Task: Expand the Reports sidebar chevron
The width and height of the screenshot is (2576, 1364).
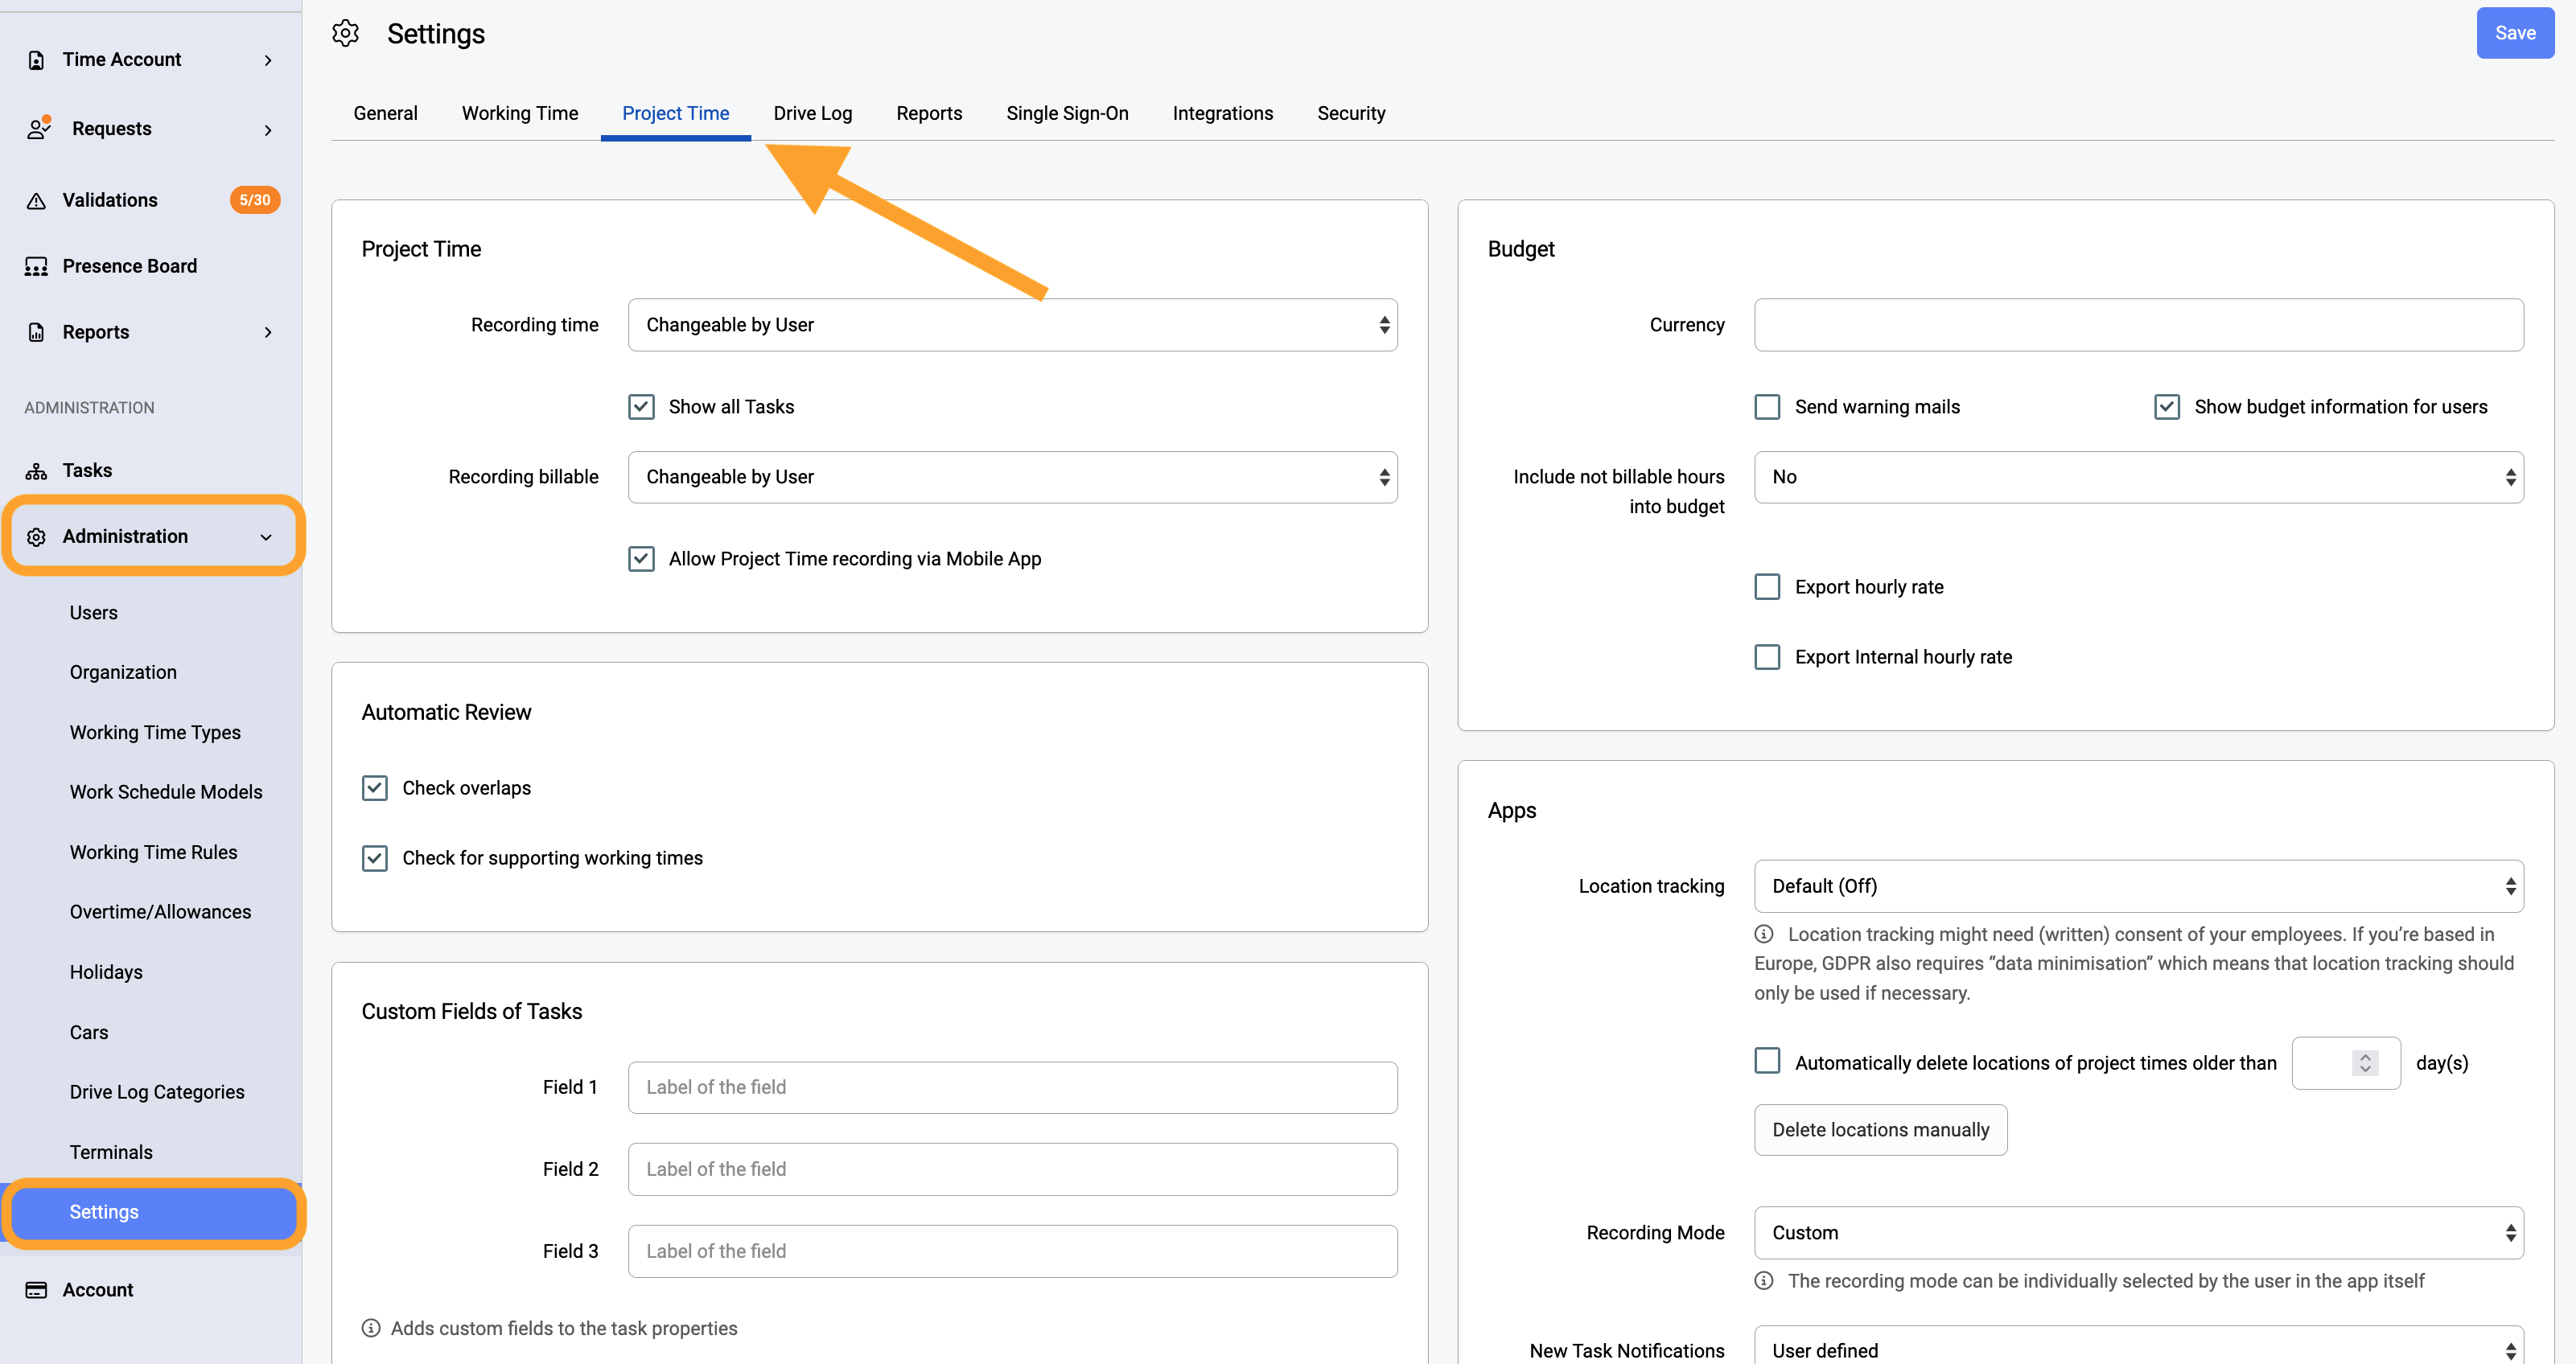Action: (x=268, y=332)
